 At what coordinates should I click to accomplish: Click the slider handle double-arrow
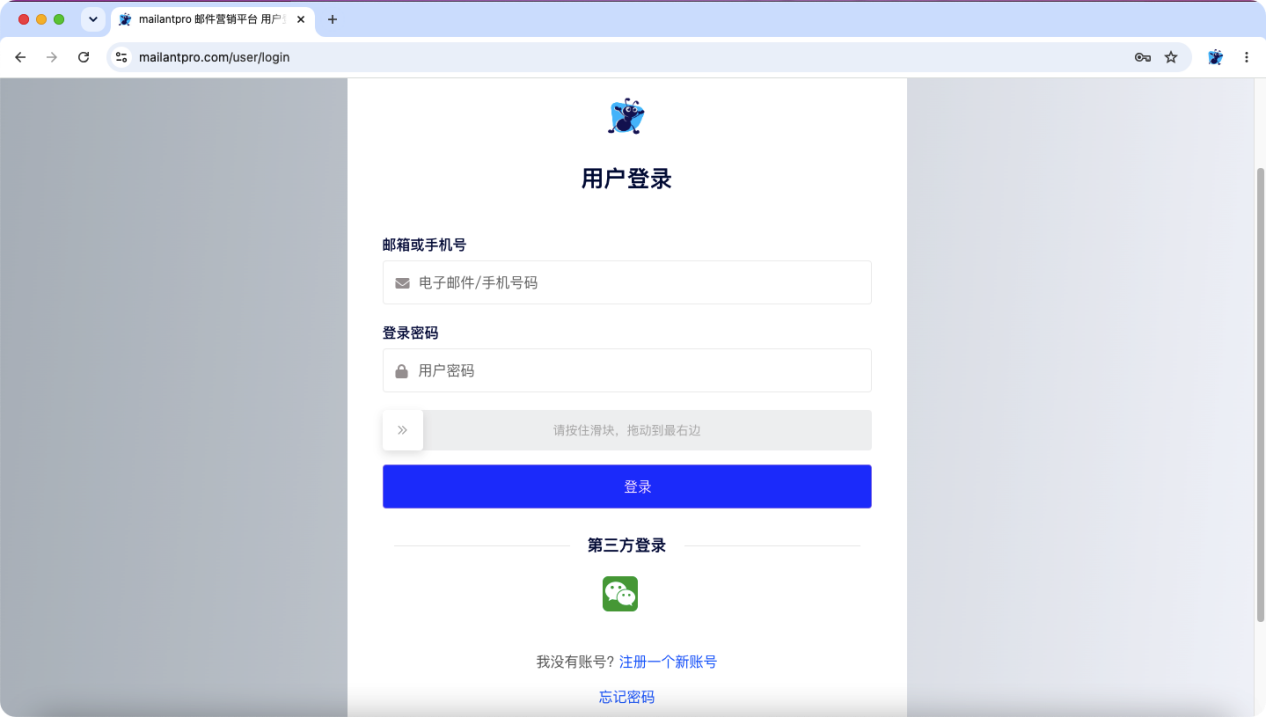[x=402, y=430]
